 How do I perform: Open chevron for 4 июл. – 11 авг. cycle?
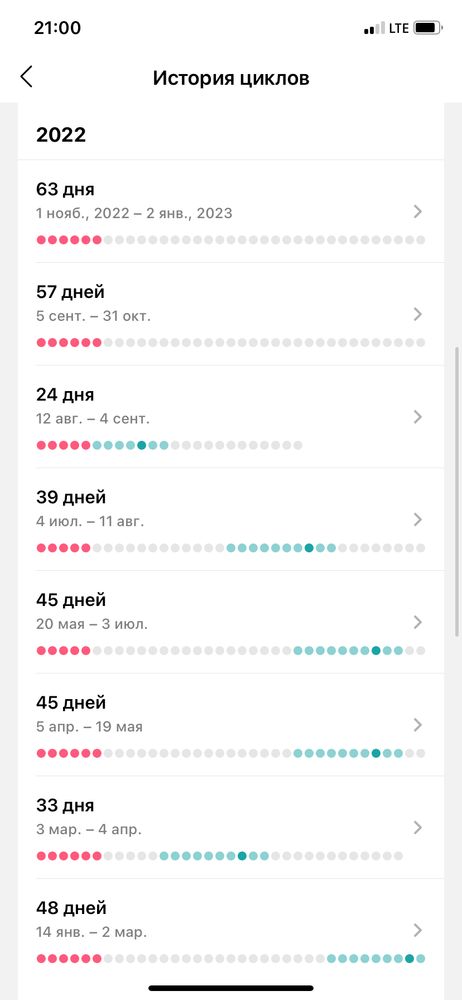(x=418, y=520)
